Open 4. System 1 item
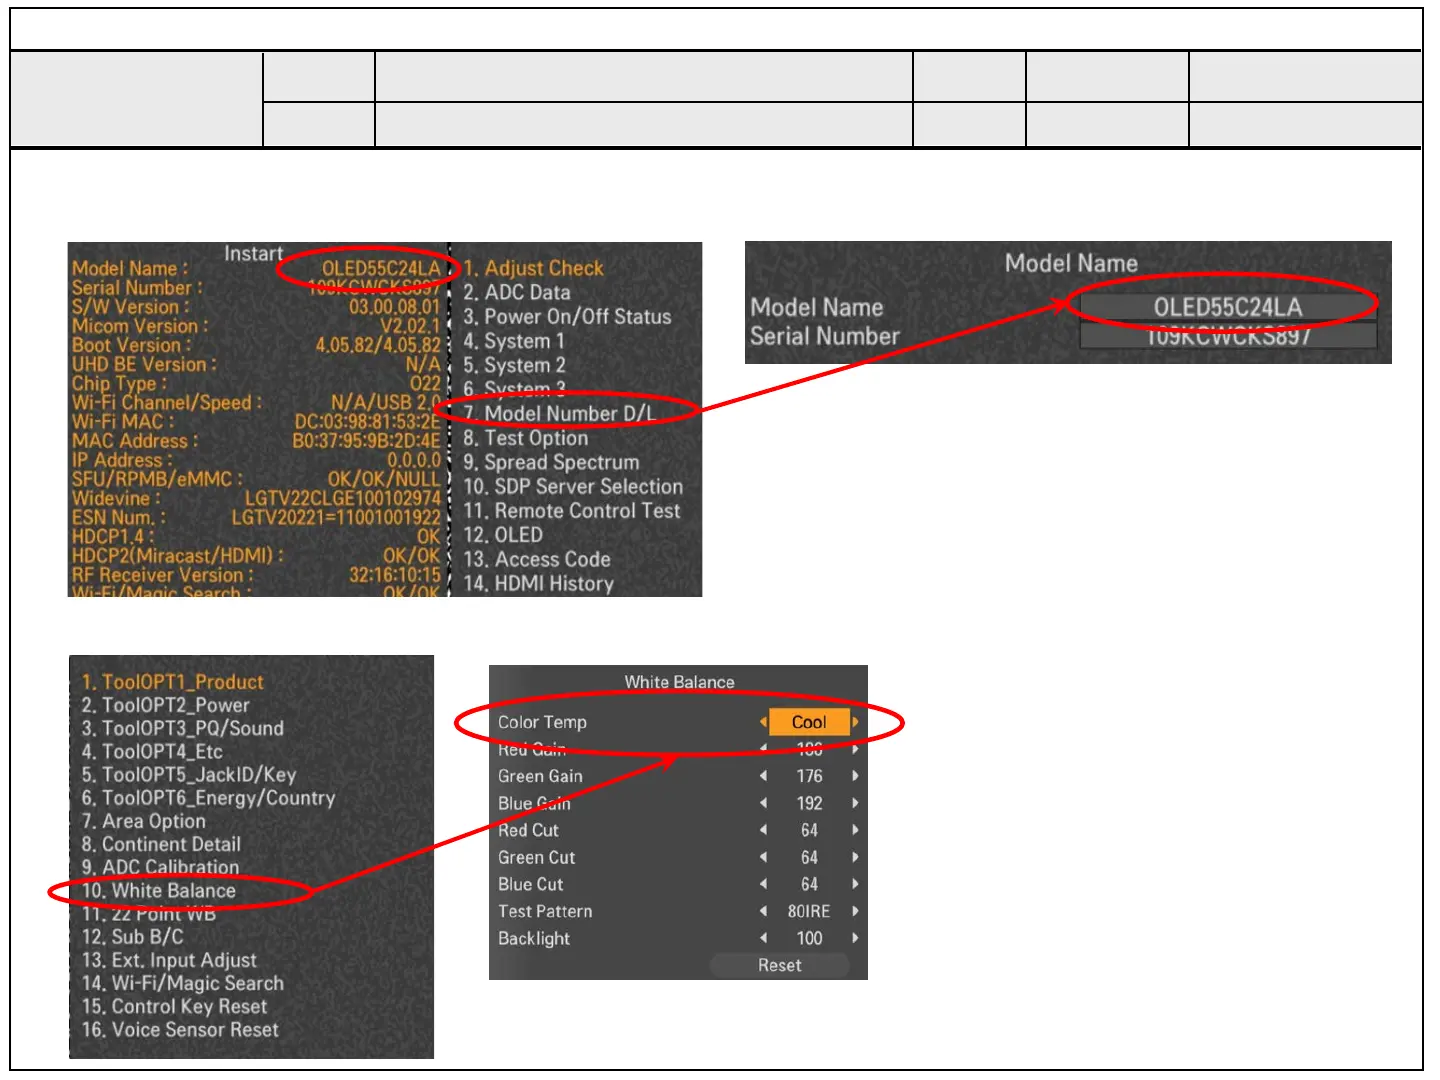Image resolution: width=1440 pixels, height=1080 pixels. coord(514,341)
